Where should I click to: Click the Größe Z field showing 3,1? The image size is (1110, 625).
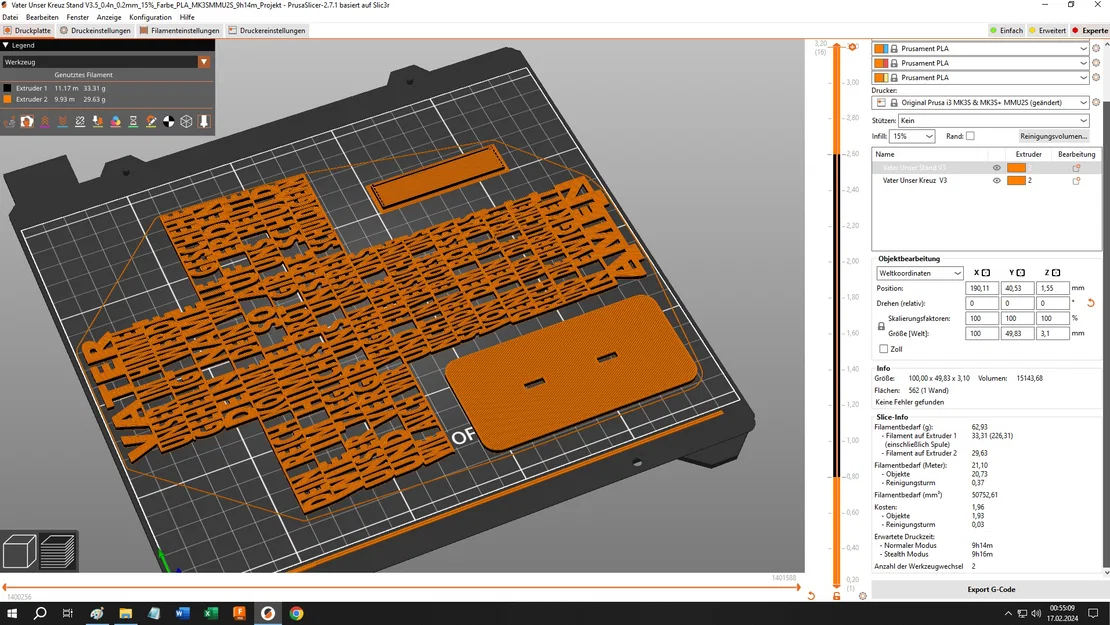[1052, 333]
